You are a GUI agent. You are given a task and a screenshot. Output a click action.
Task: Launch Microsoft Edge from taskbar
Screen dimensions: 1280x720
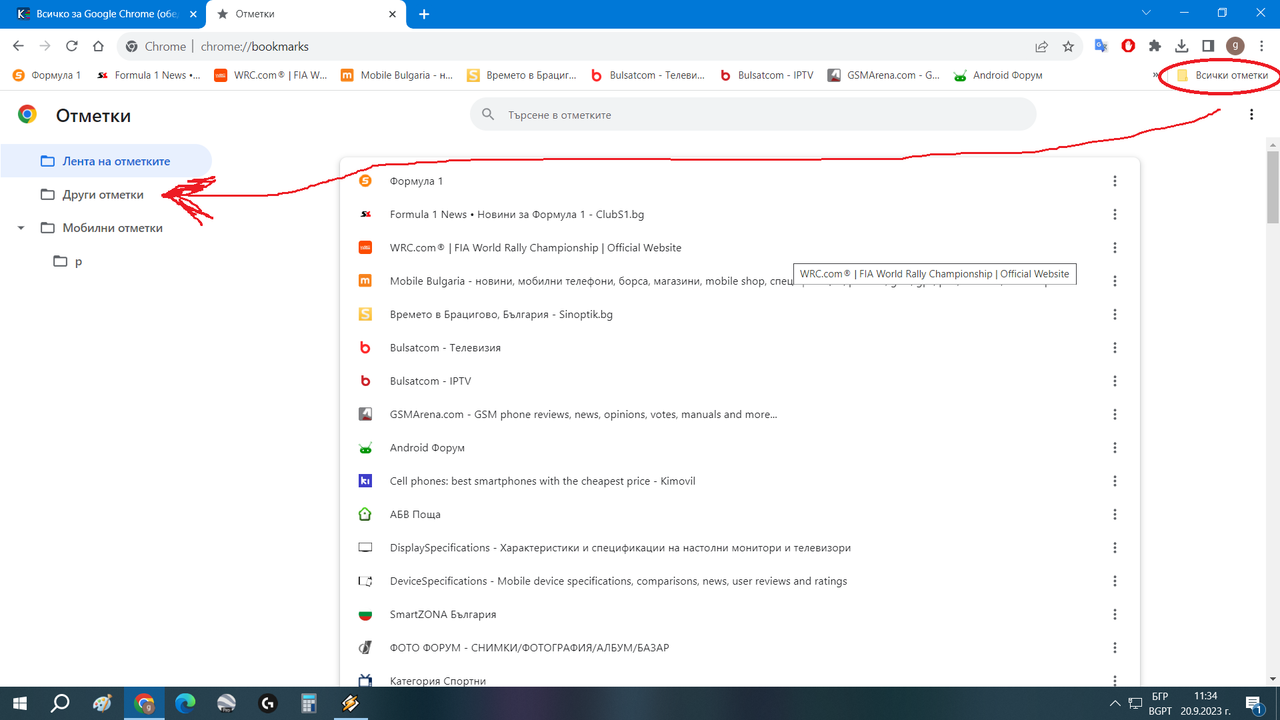[185, 703]
